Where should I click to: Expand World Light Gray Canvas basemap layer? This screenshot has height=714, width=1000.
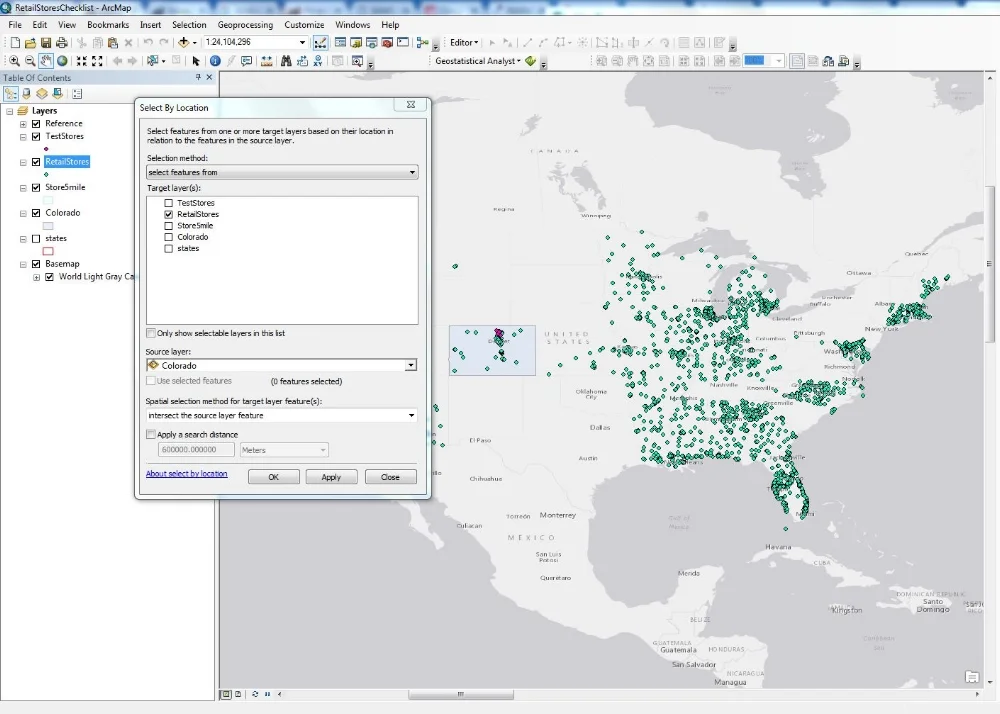36,277
